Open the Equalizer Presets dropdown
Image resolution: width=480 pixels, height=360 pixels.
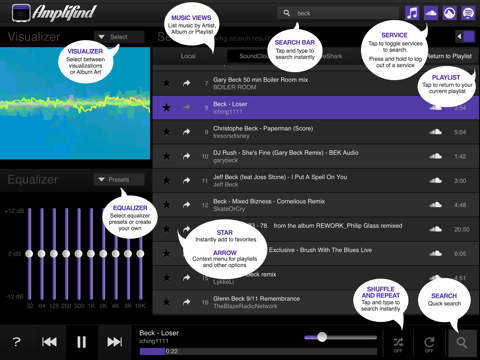coord(119,179)
